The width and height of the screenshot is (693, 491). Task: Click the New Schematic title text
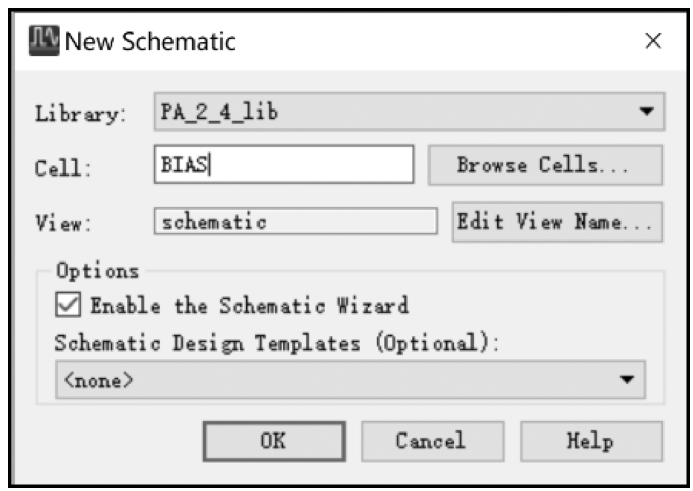150,42
